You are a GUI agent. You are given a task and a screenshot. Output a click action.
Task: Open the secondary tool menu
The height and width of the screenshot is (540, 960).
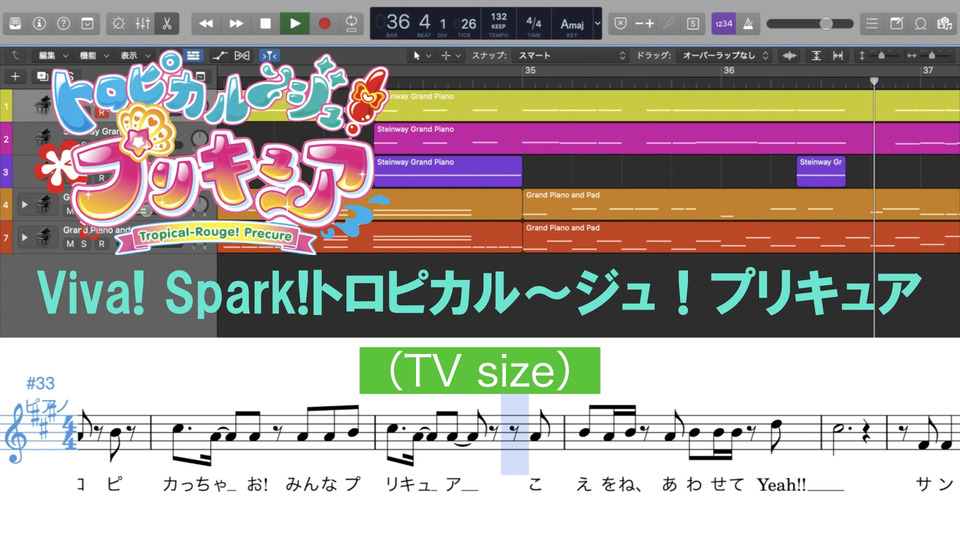451,56
